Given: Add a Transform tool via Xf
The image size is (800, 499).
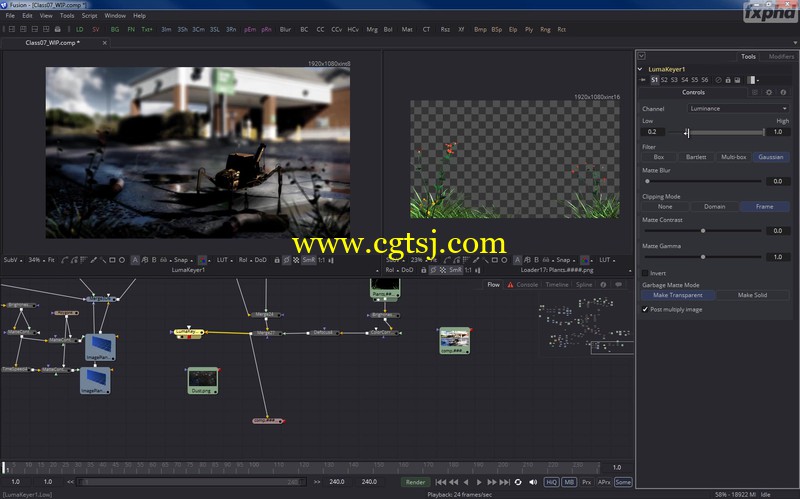Looking at the screenshot, I should coord(461,30).
